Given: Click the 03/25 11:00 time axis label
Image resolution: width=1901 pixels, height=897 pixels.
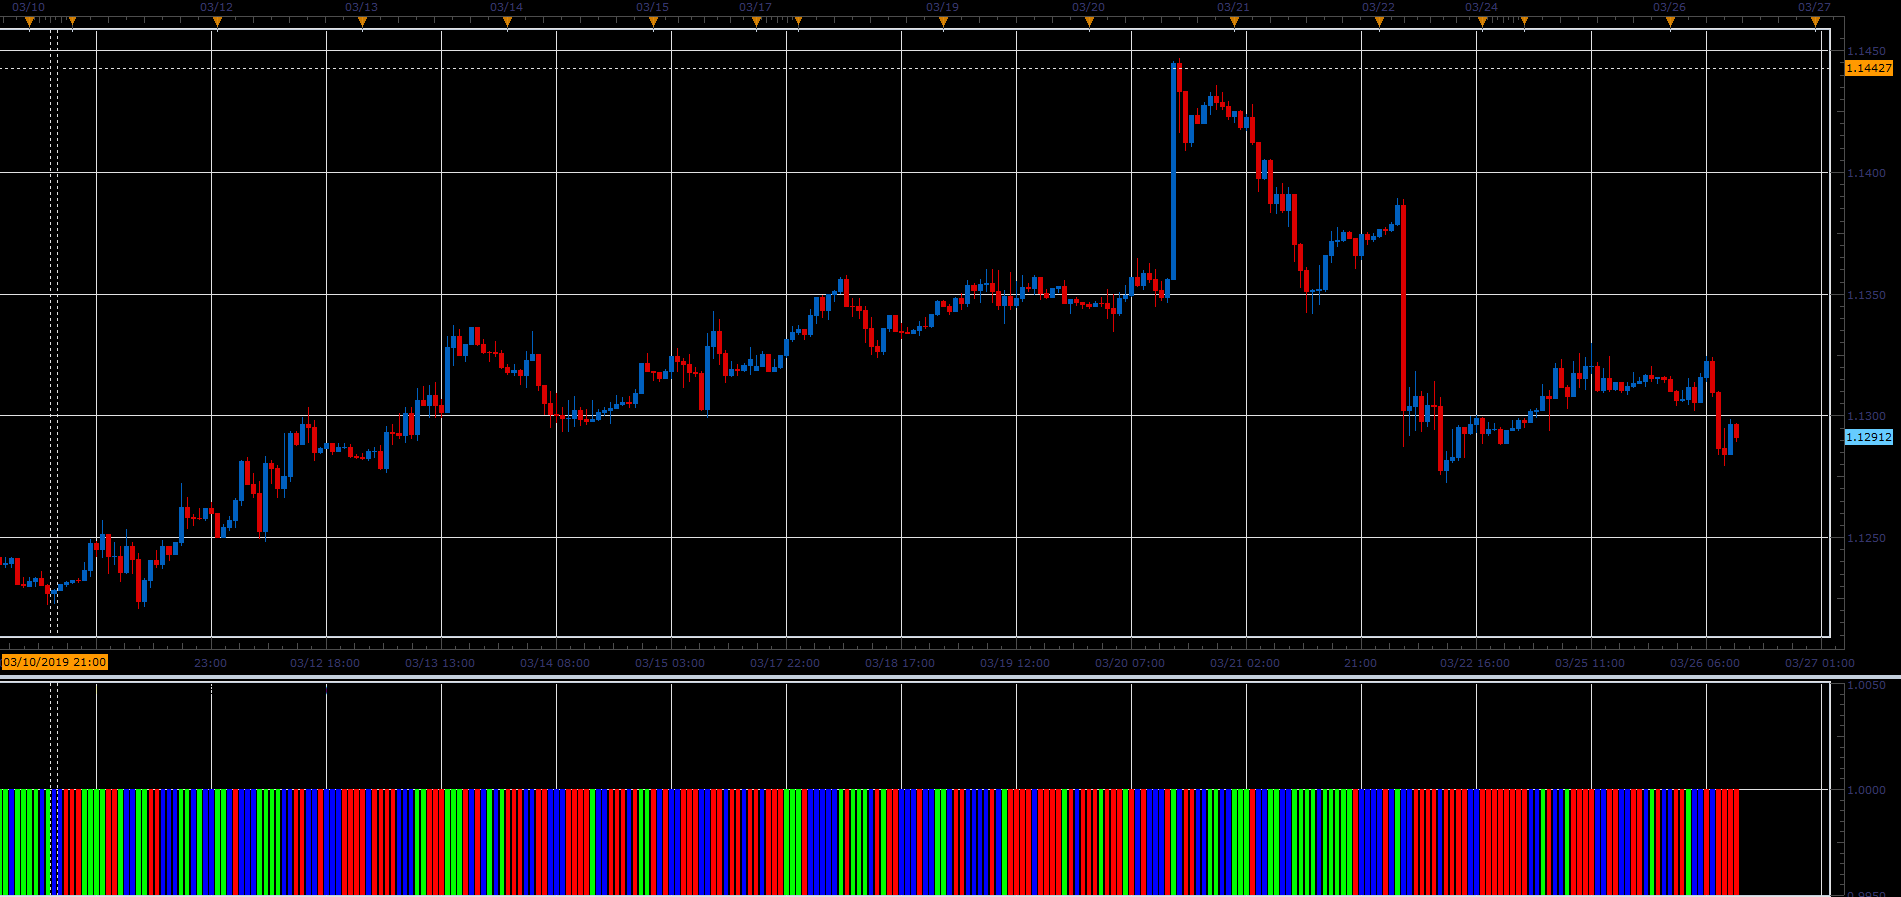Looking at the screenshot, I should 1590,663.
